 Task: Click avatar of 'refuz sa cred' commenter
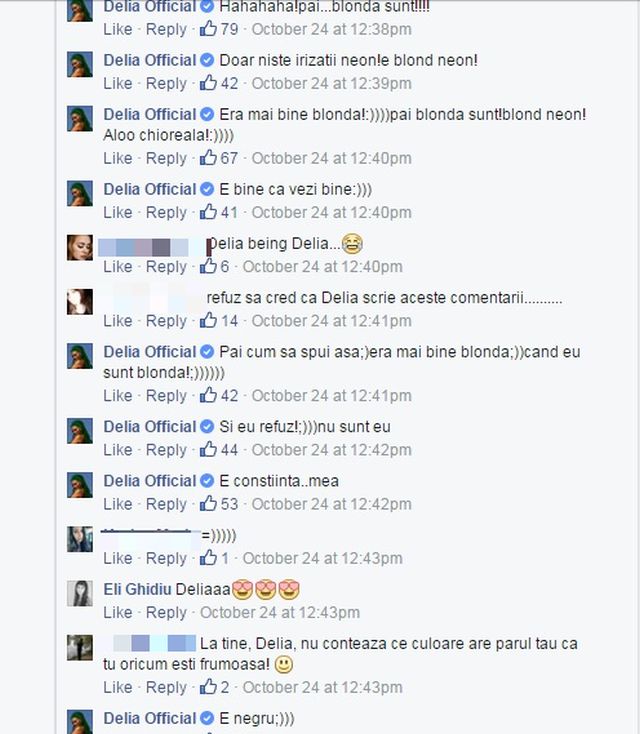(80, 302)
